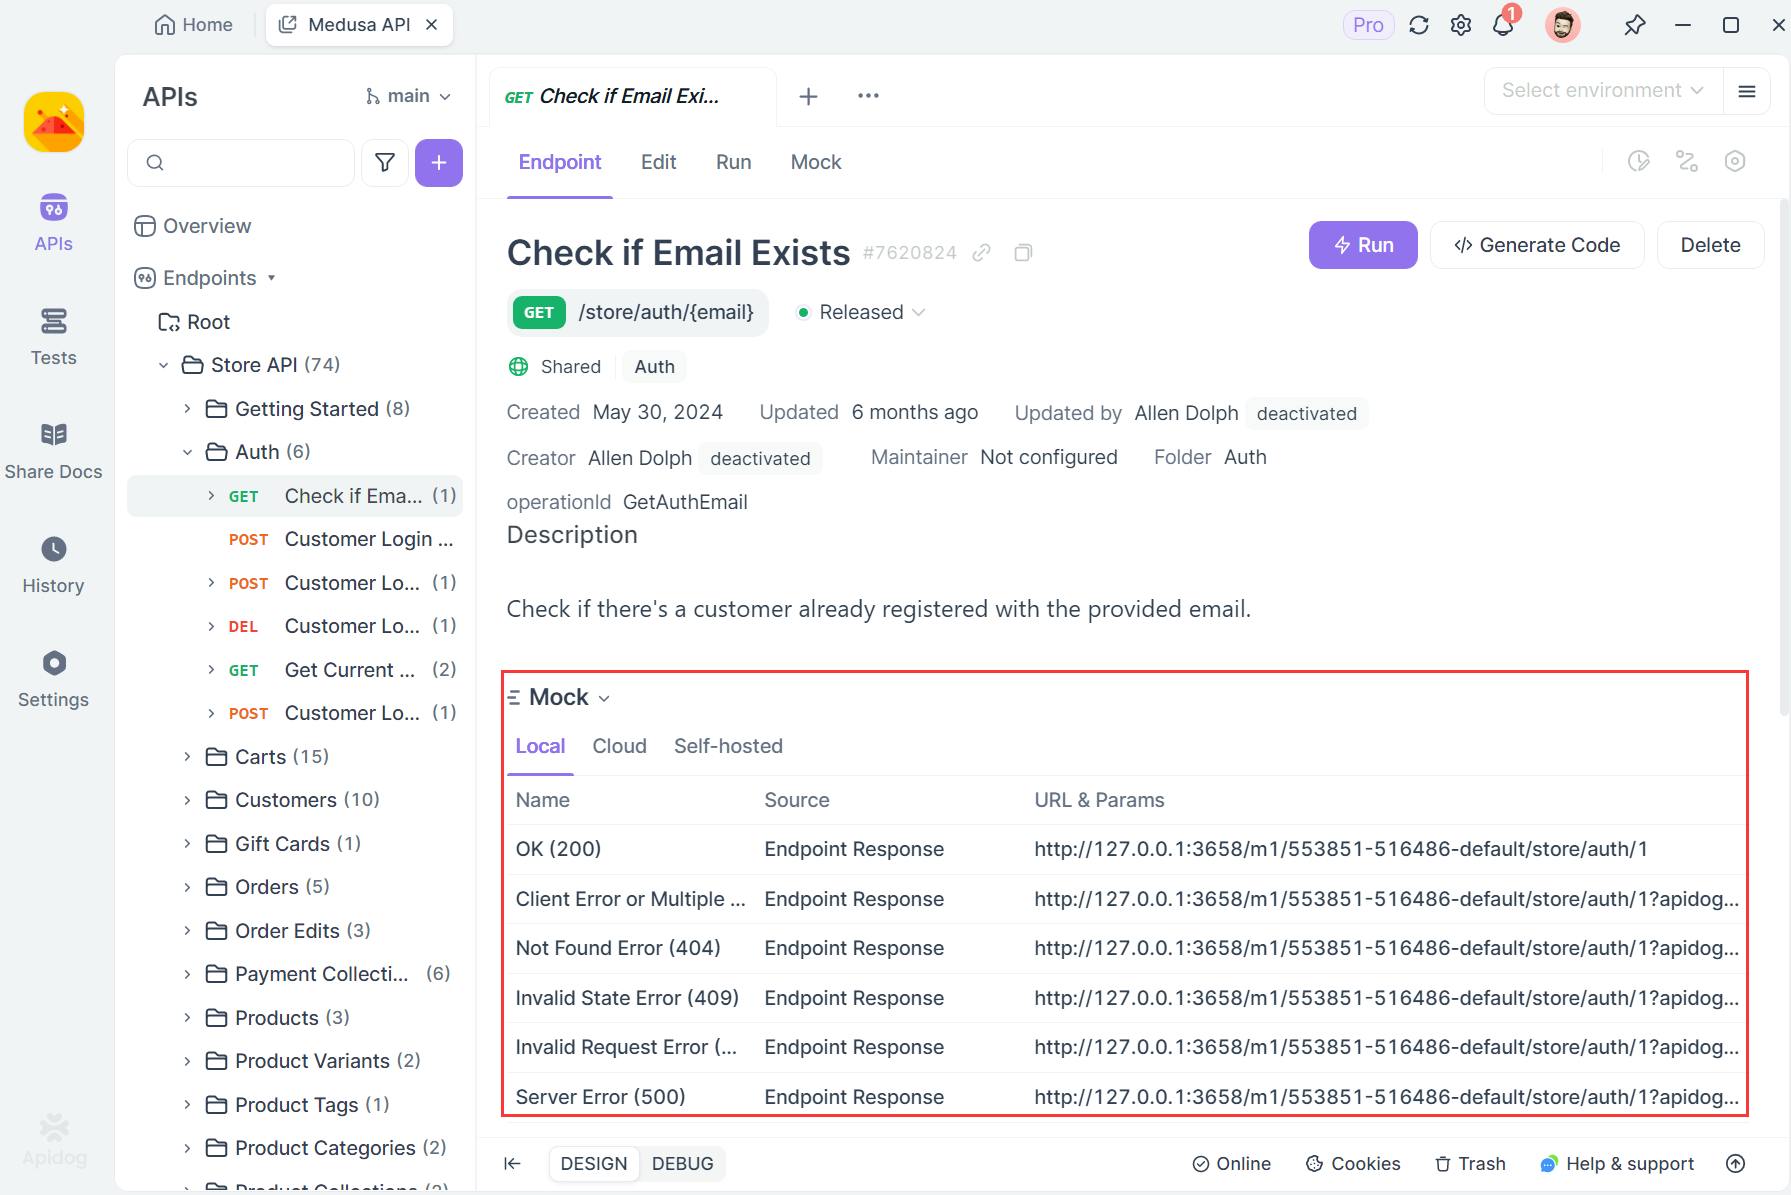Click the Pro badge
The image size is (1791, 1195).
click(x=1368, y=25)
